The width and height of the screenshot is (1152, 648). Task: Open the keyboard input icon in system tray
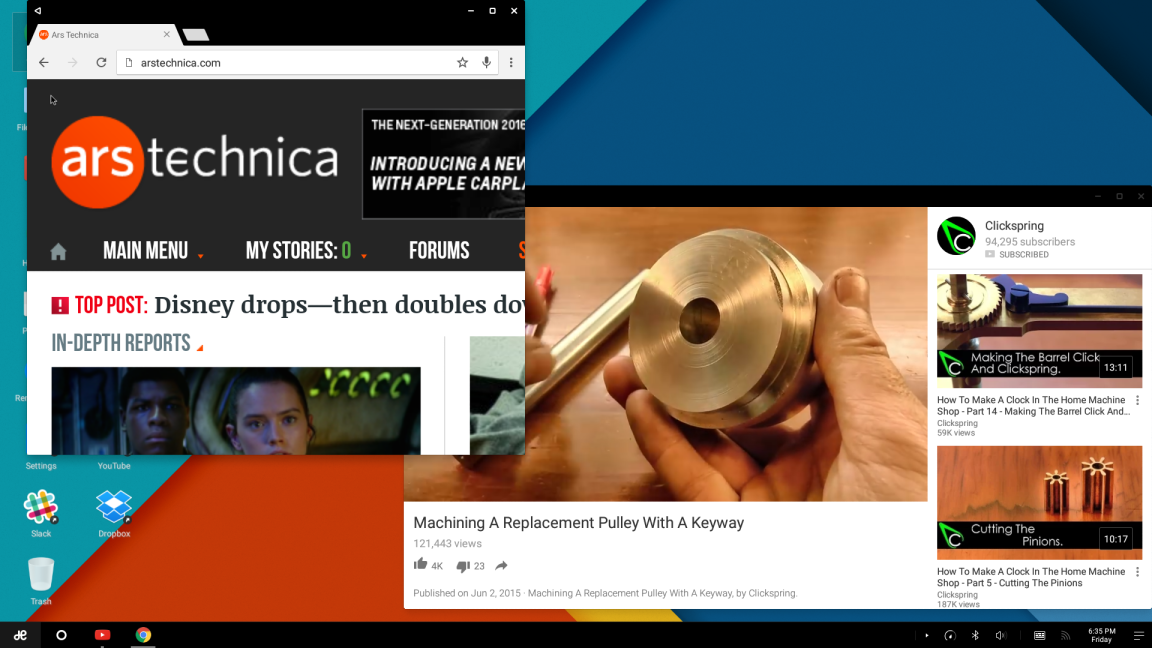(x=1038, y=634)
